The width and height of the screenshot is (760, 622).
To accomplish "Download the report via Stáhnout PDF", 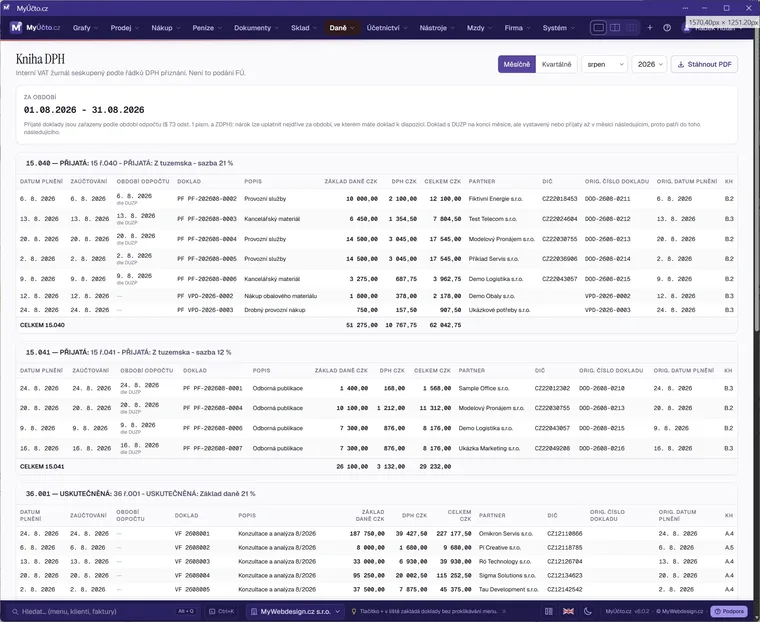I will [x=704, y=64].
